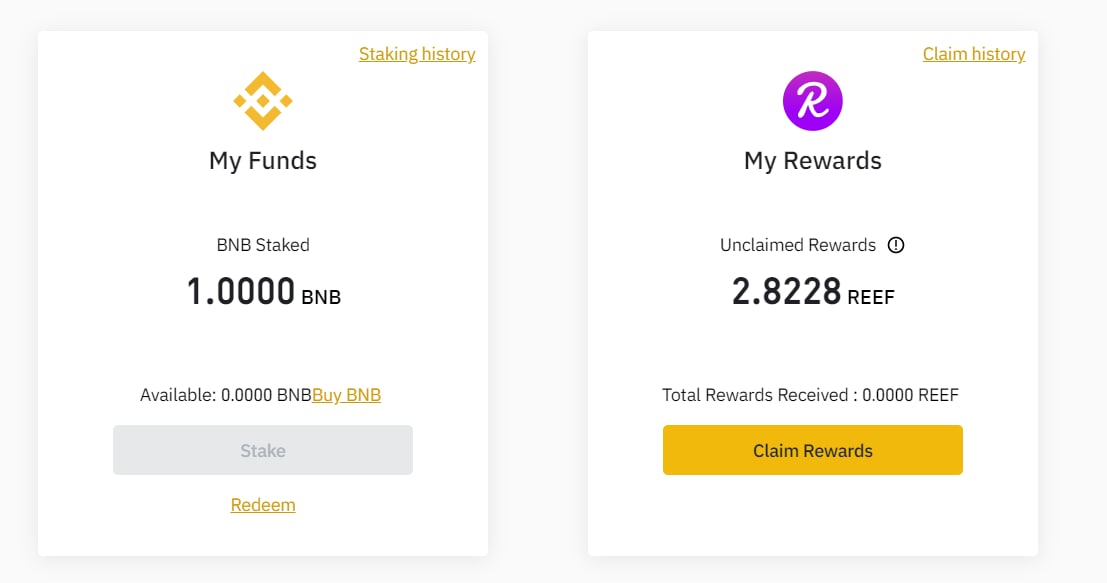Click empty space below Claim Rewards button
Screen dimensions: 1107x583
[x=813, y=515]
